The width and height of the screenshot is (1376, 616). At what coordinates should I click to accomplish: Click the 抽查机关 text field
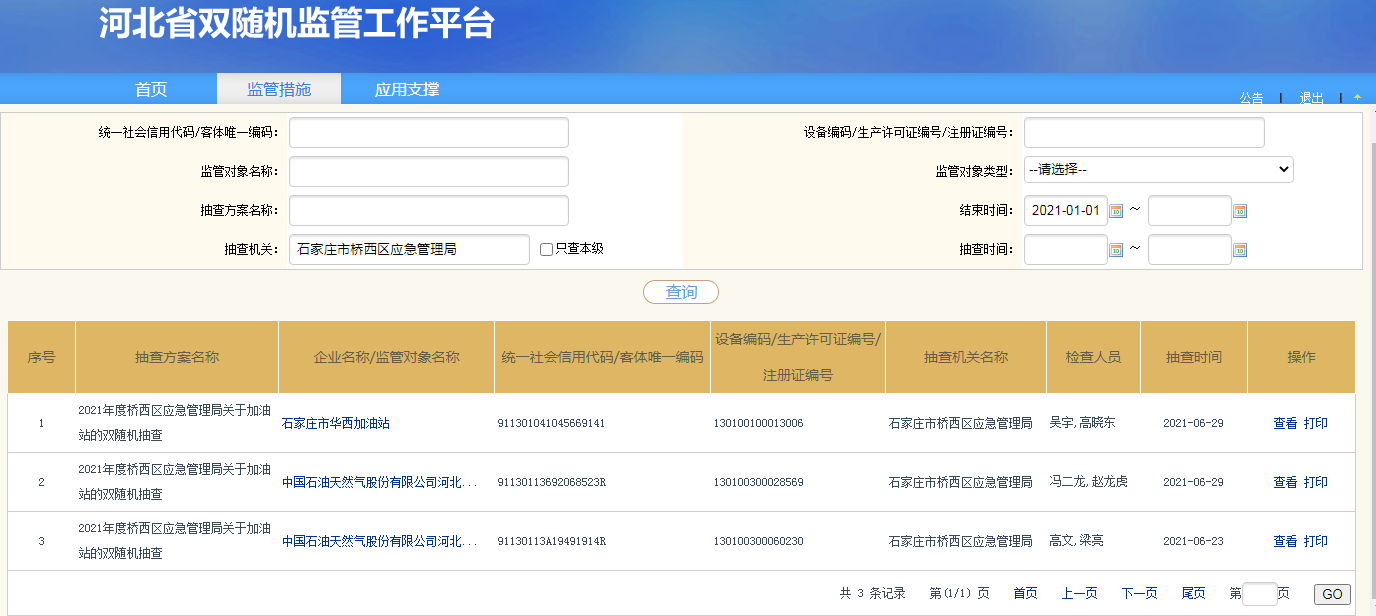(x=408, y=250)
